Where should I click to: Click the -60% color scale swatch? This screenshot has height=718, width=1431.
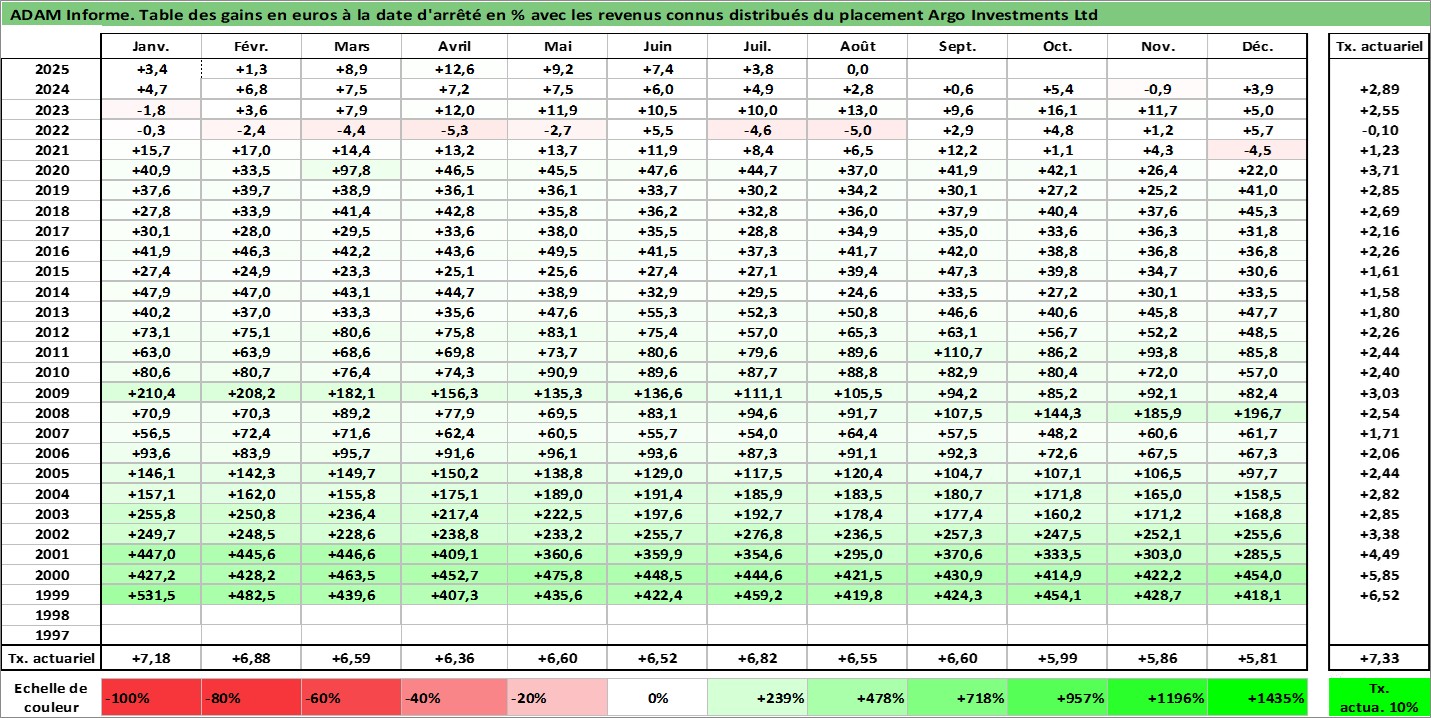coord(352,698)
